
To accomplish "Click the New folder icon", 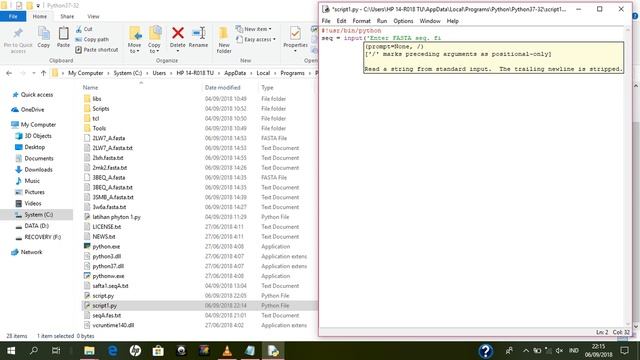I will pos(223,33).
